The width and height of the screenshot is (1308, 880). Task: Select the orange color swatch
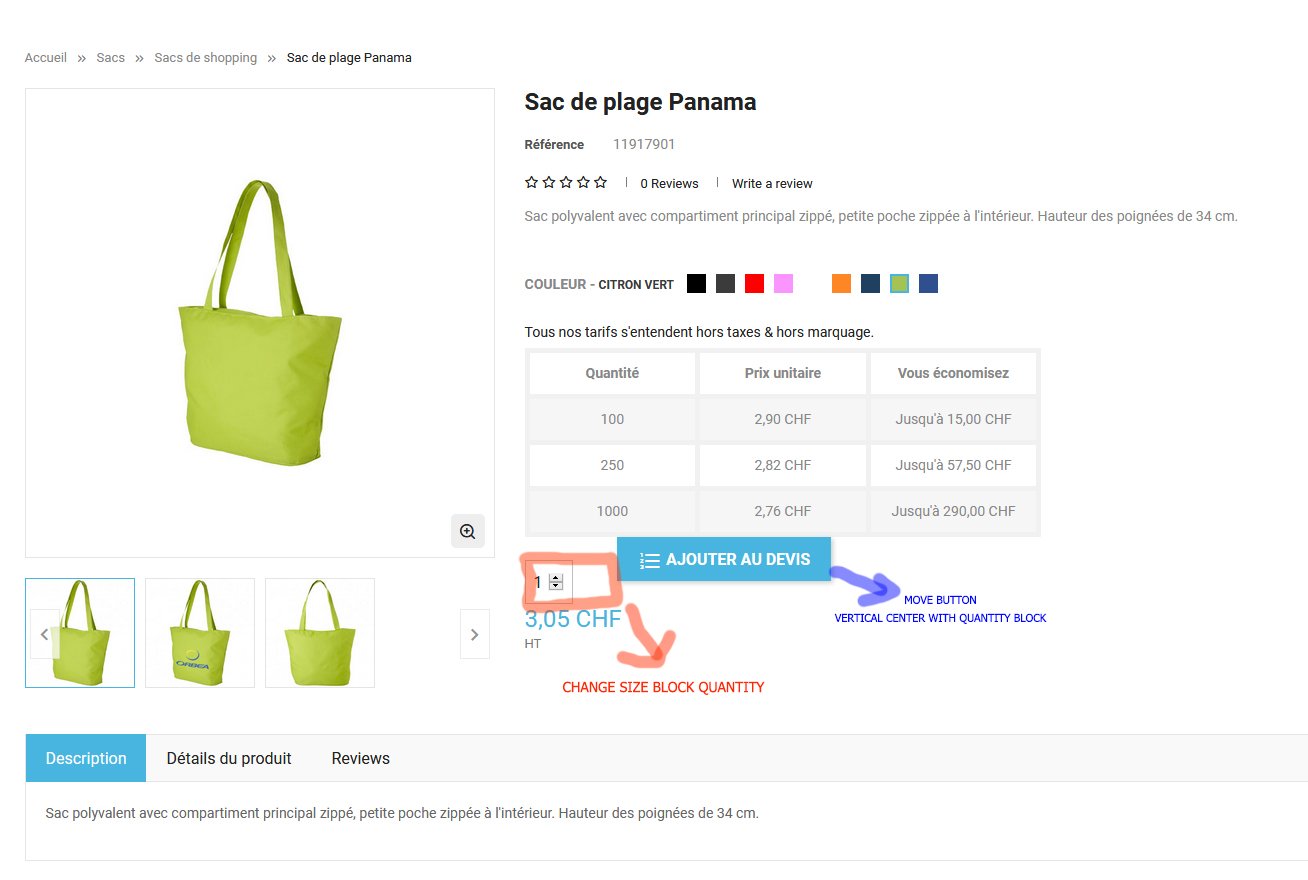[841, 284]
